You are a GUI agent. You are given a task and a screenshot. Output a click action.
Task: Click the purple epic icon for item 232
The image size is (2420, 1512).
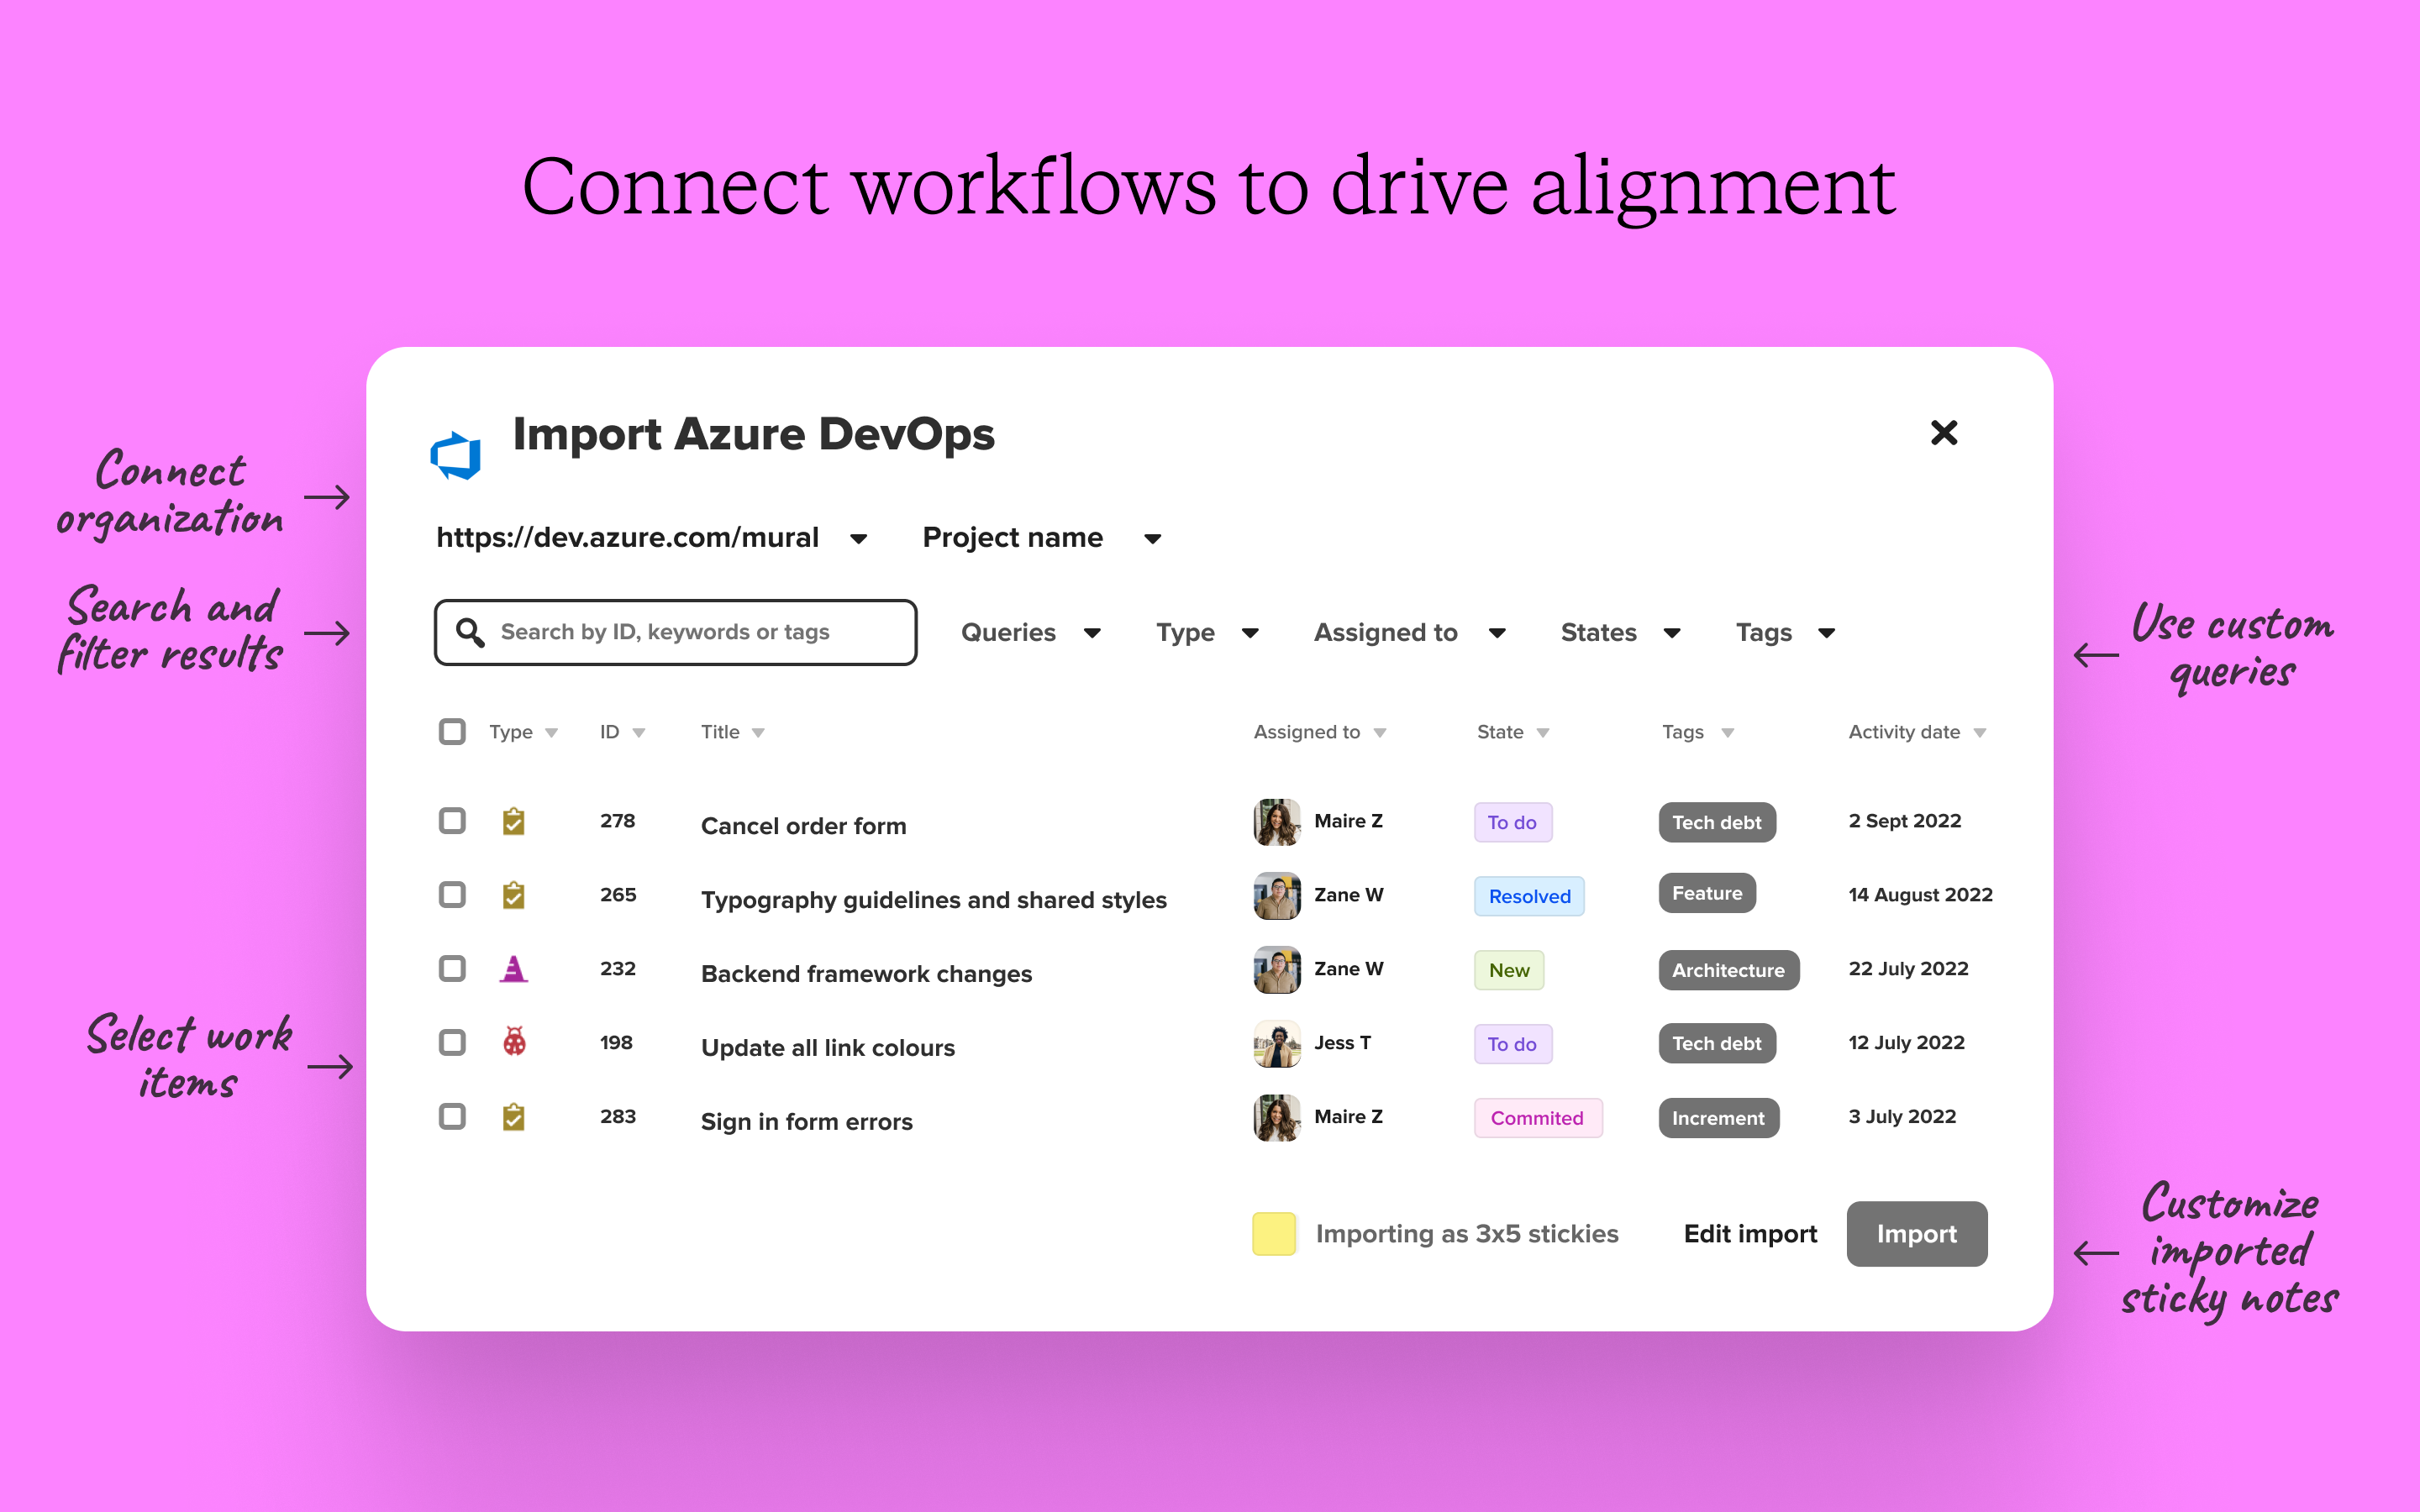coord(514,968)
